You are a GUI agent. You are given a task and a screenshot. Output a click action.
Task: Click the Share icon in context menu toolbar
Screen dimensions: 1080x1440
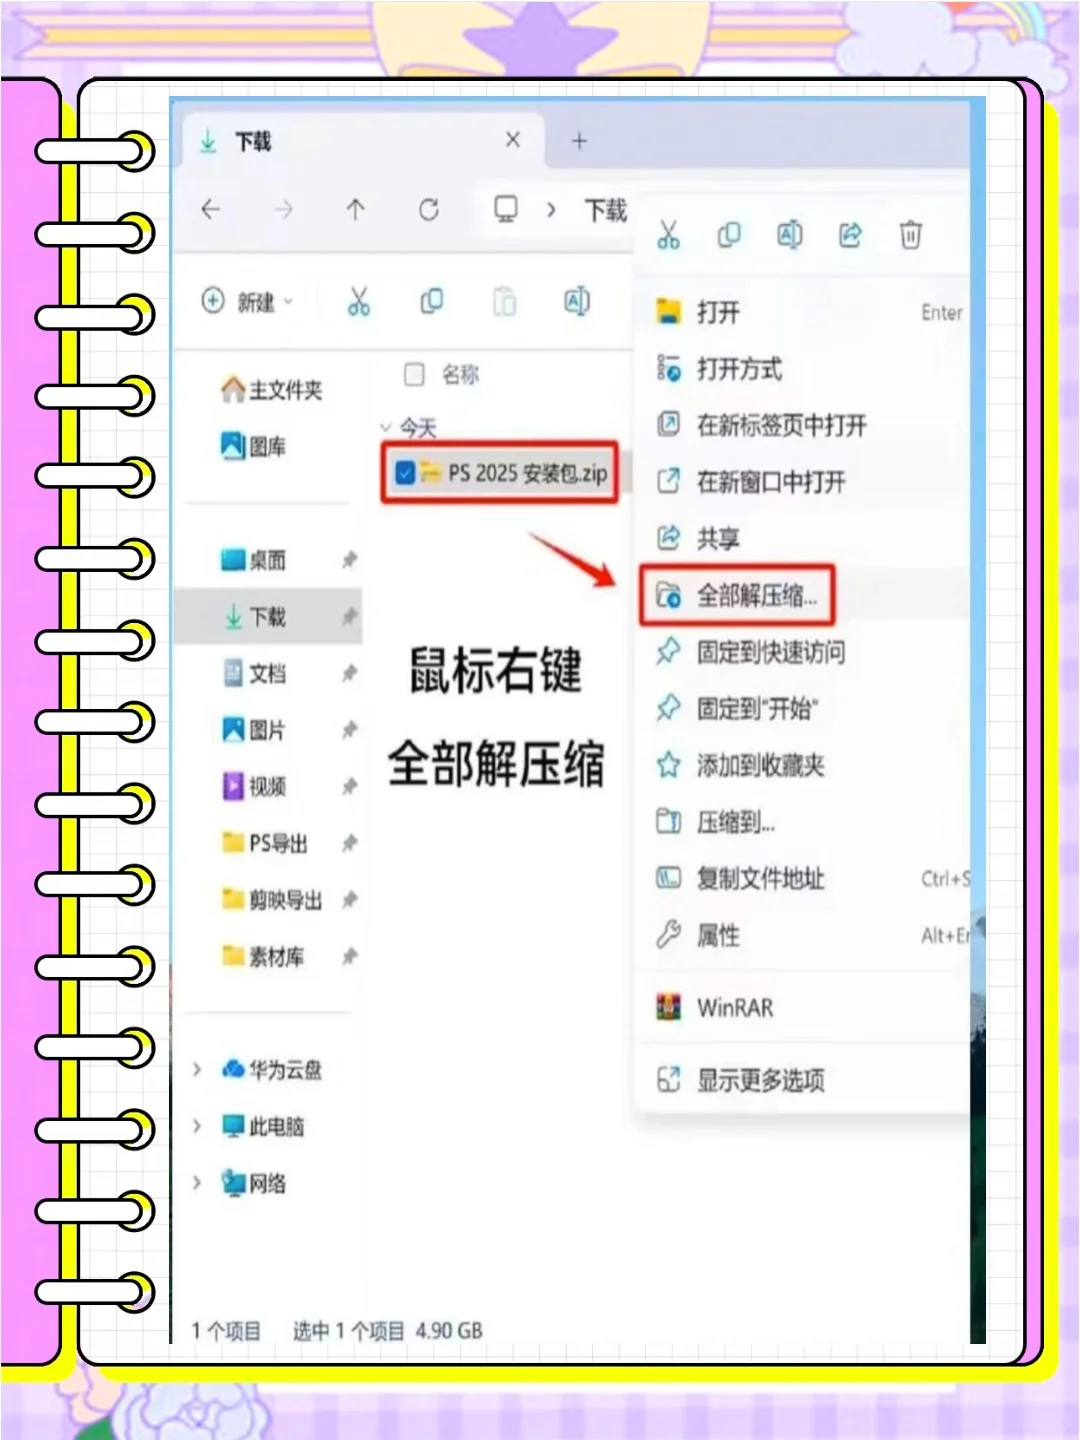click(849, 236)
